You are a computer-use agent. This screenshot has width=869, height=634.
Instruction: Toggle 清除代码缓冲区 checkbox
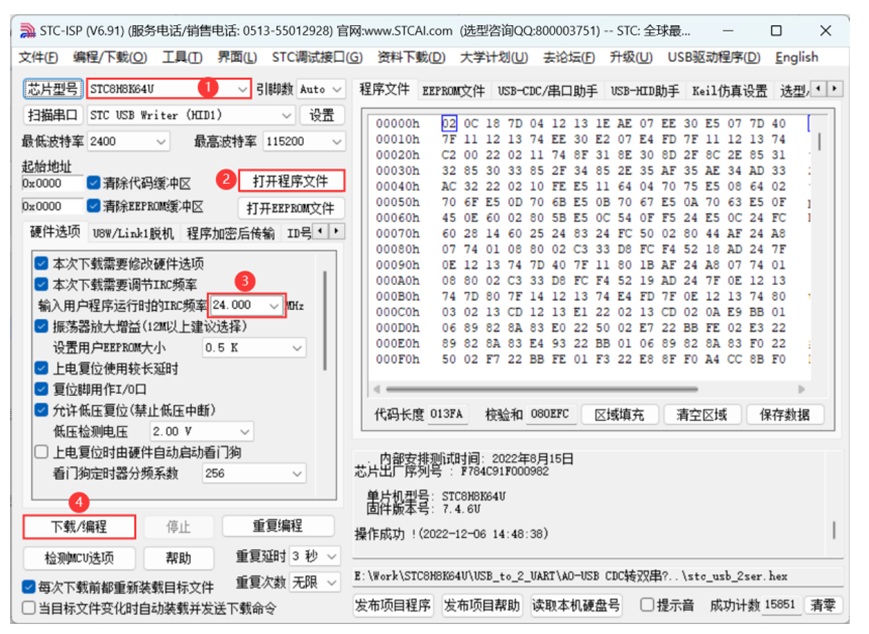pyautogui.click(x=93, y=183)
